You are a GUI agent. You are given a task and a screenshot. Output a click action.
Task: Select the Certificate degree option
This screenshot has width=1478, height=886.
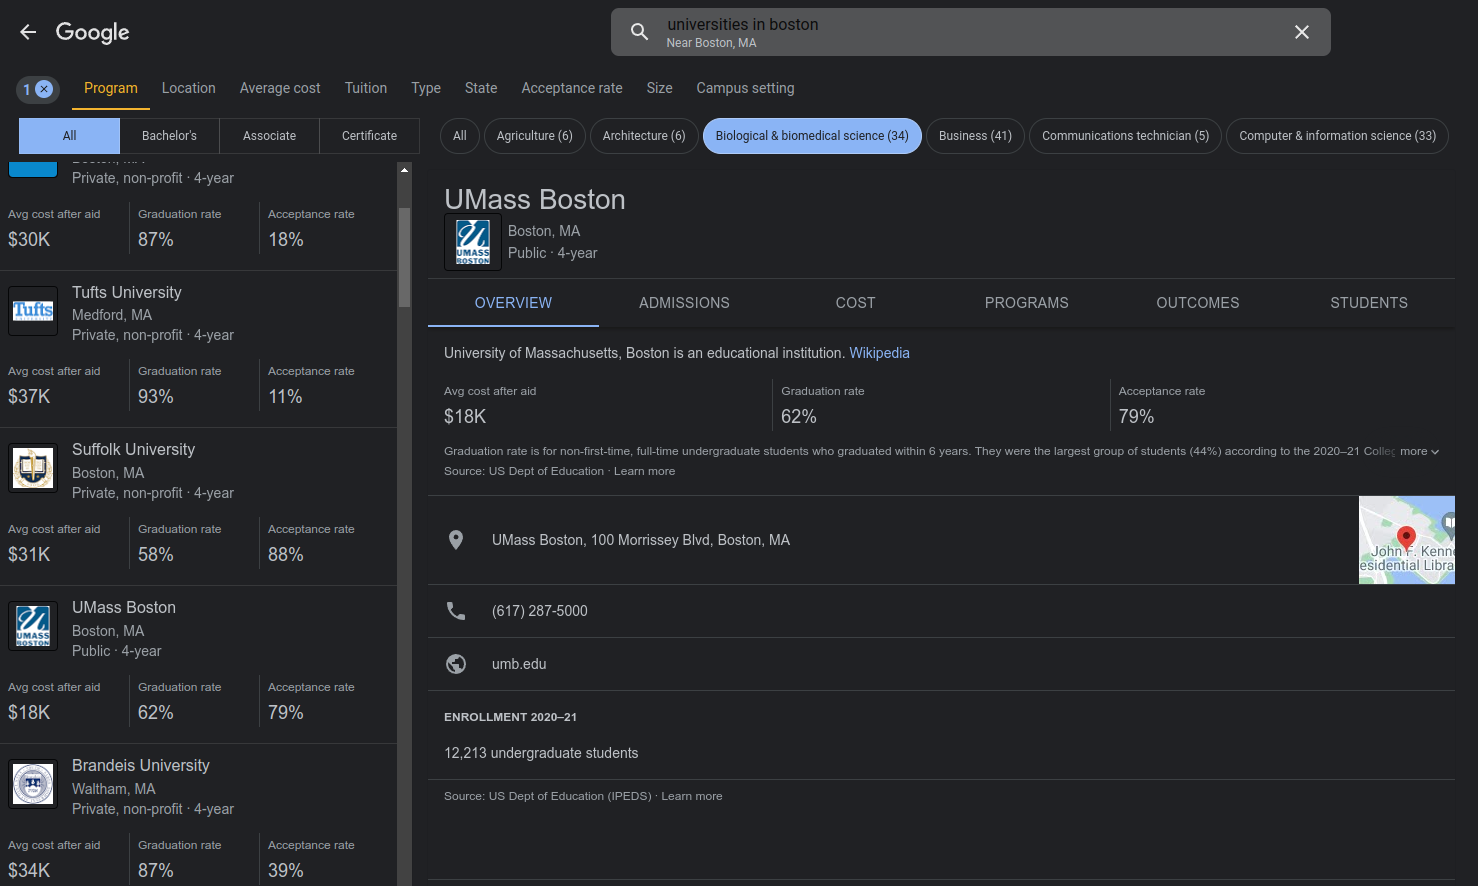pyautogui.click(x=370, y=136)
